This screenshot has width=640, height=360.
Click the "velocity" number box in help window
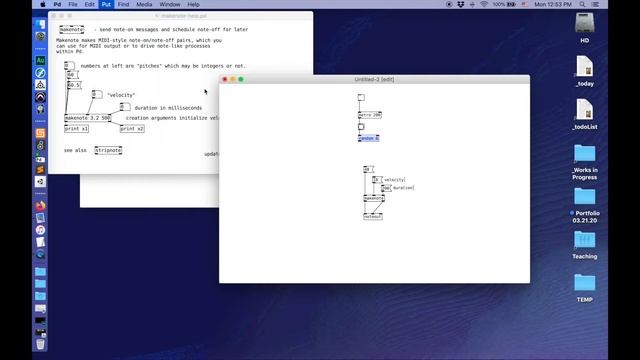click(x=97, y=95)
